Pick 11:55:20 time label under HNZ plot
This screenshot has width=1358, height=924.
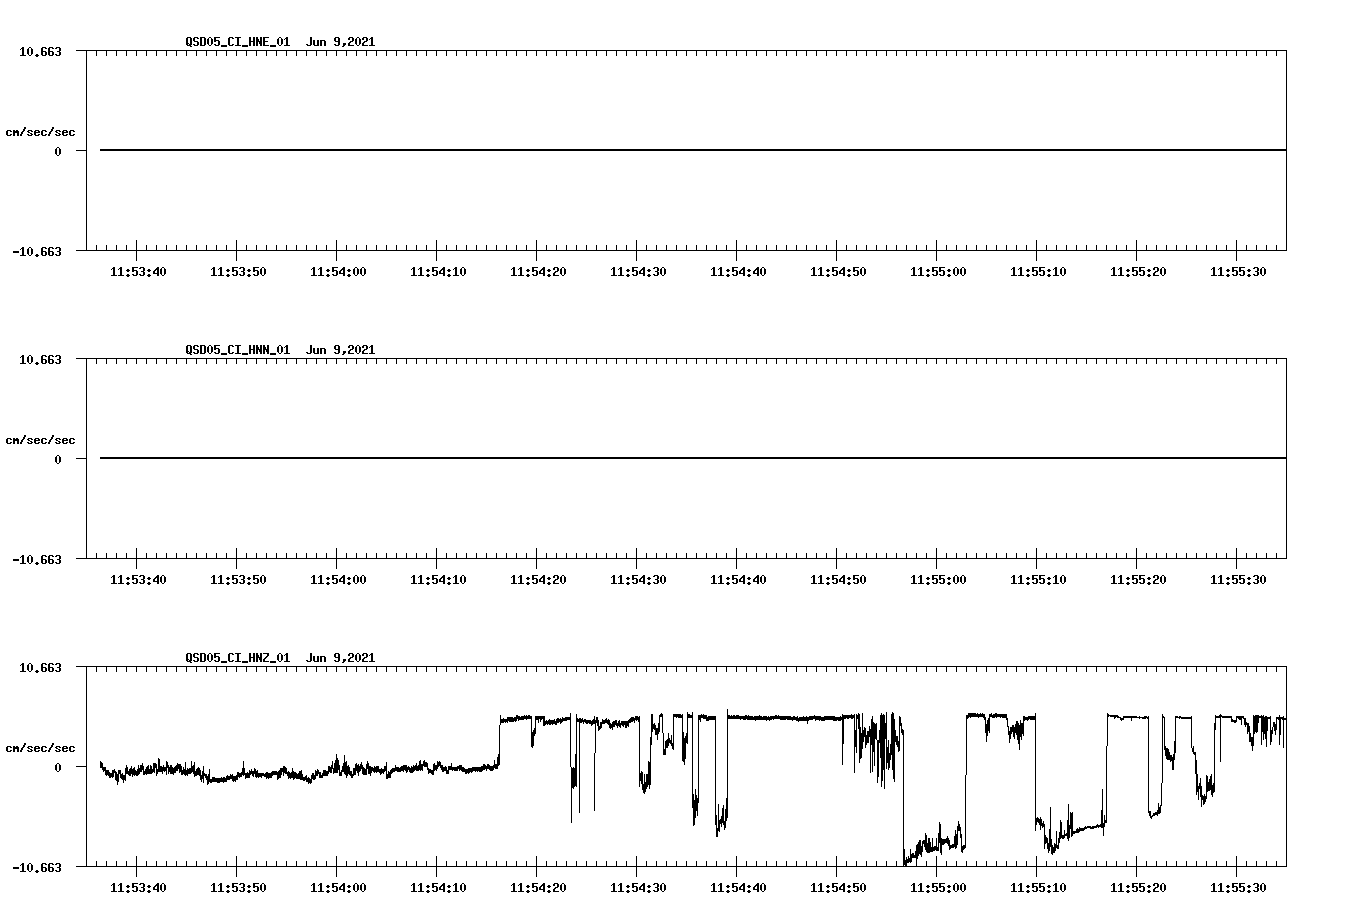tap(1138, 887)
